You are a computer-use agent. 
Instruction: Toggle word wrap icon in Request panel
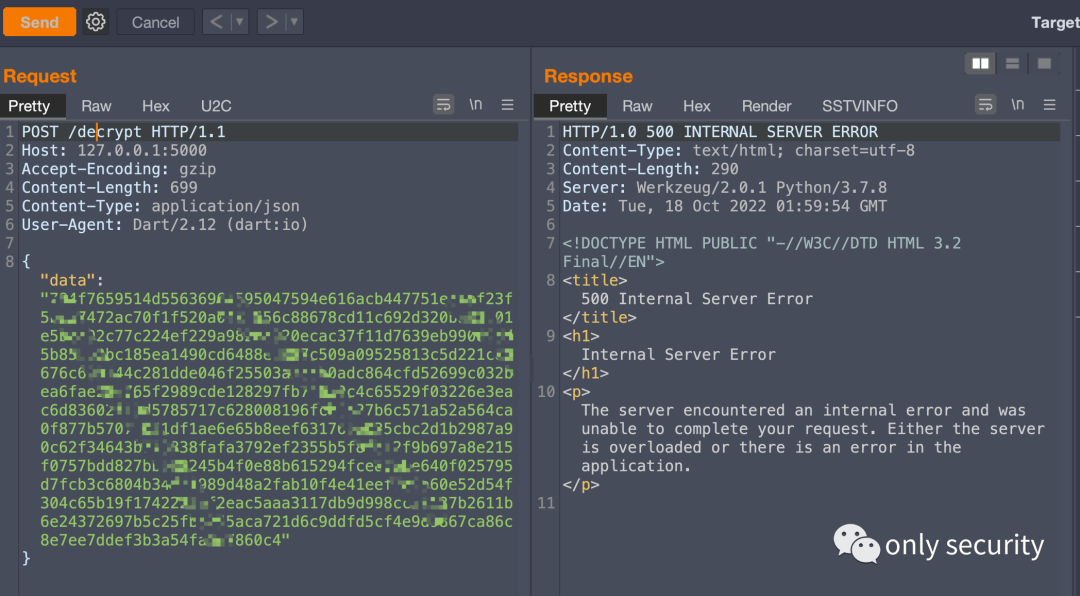pyautogui.click(x=444, y=105)
